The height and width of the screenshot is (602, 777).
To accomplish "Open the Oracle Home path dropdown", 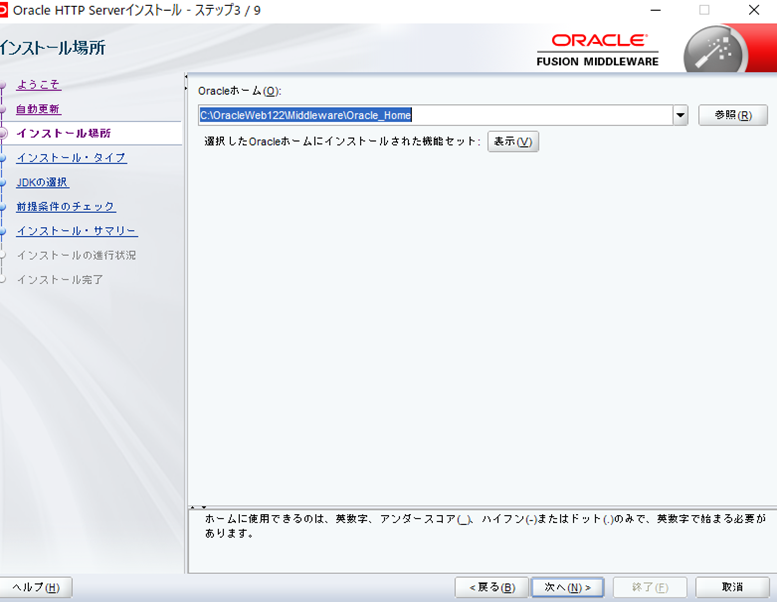I will (x=680, y=115).
